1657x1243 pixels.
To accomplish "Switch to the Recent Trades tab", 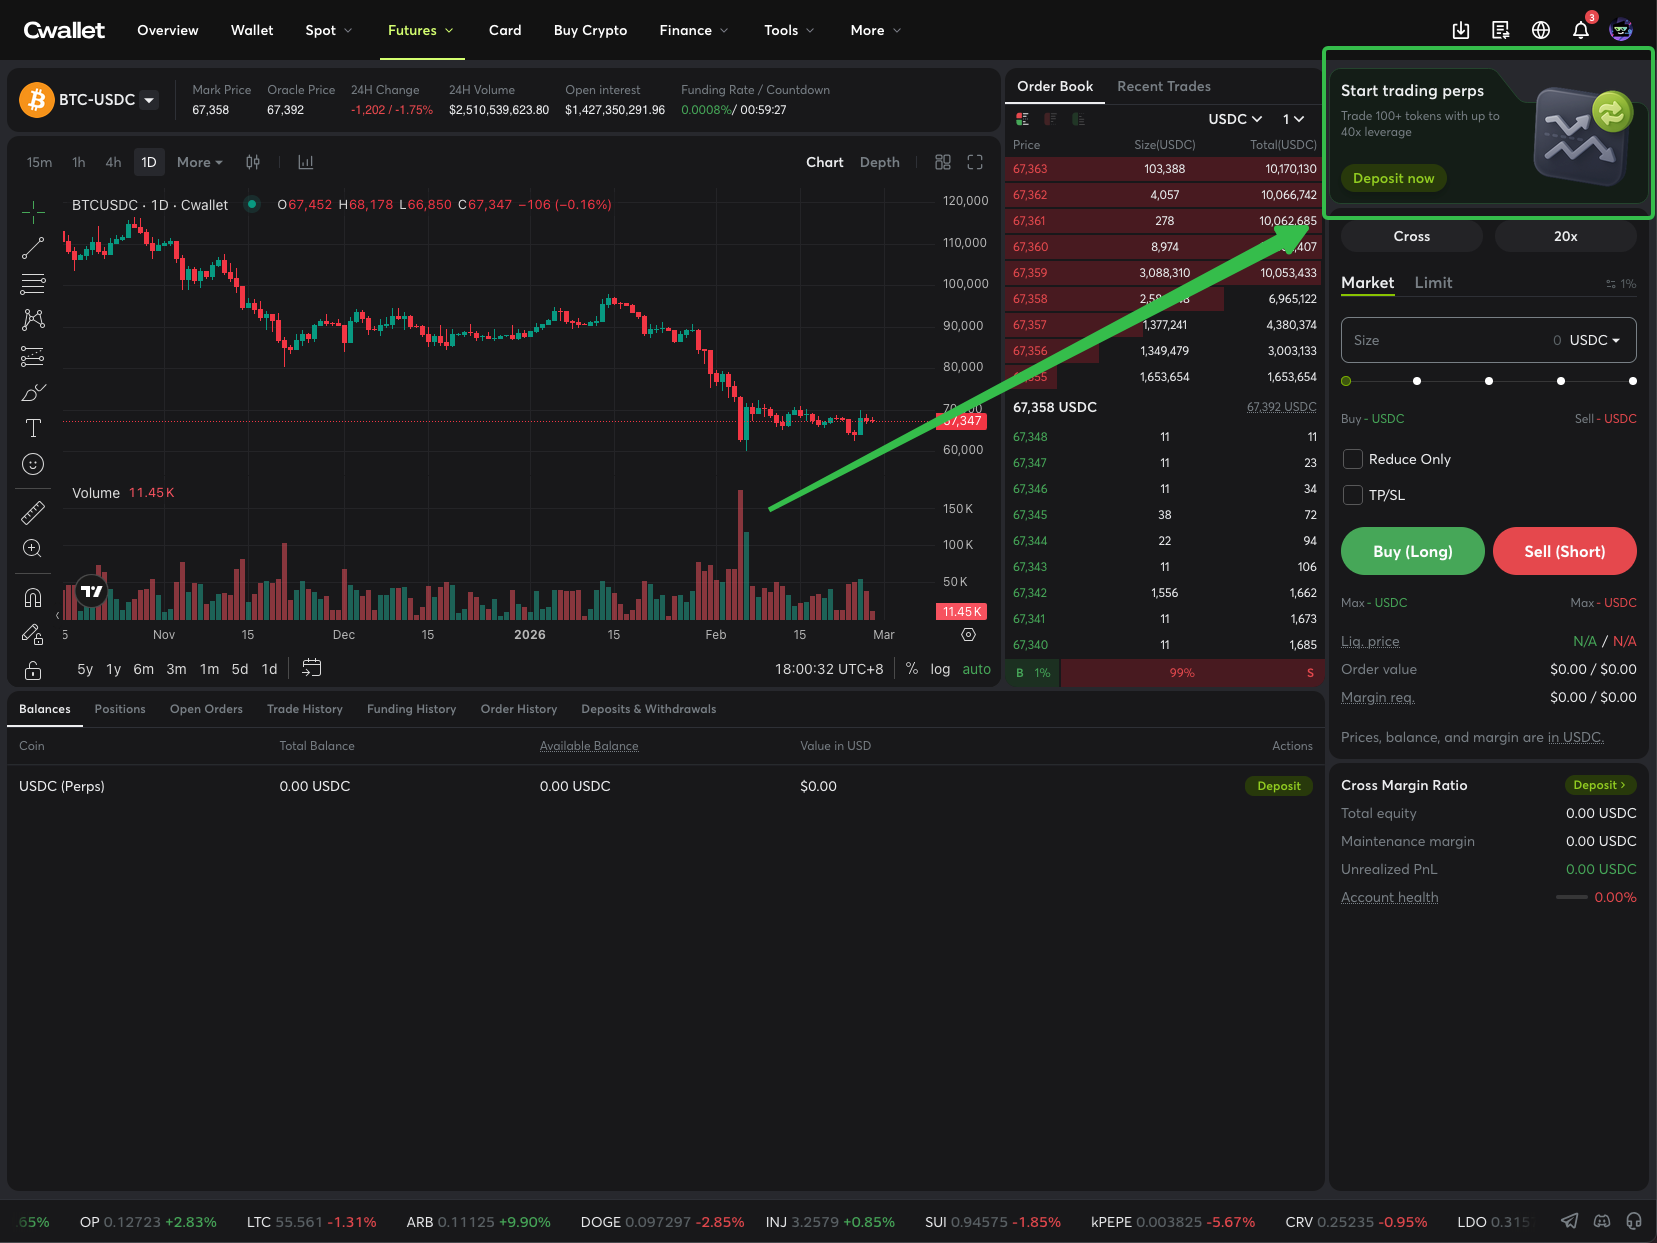I will (1163, 86).
